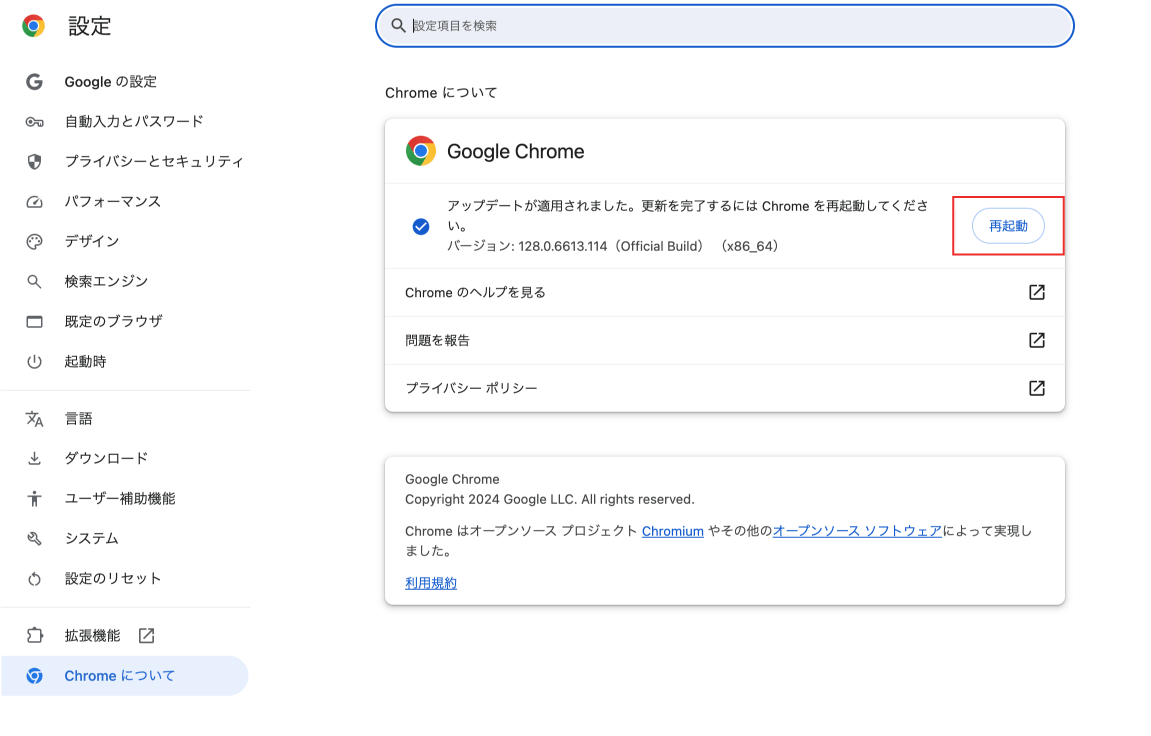
Task: Open external link icon for プライバシー ポリシー
Action: [1036, 388]
